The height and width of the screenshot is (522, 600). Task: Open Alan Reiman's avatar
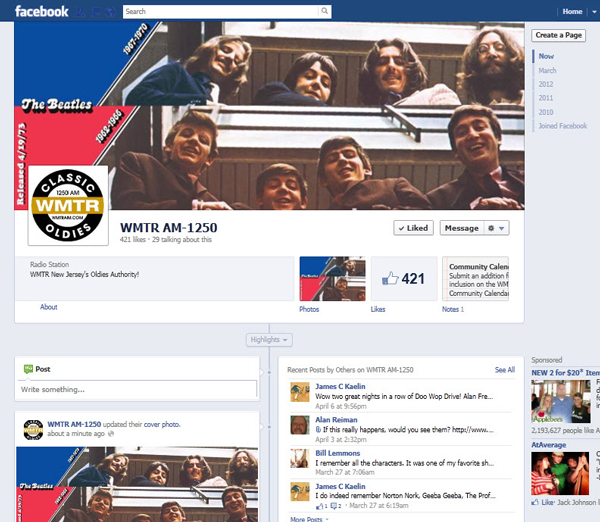[300, 425]
